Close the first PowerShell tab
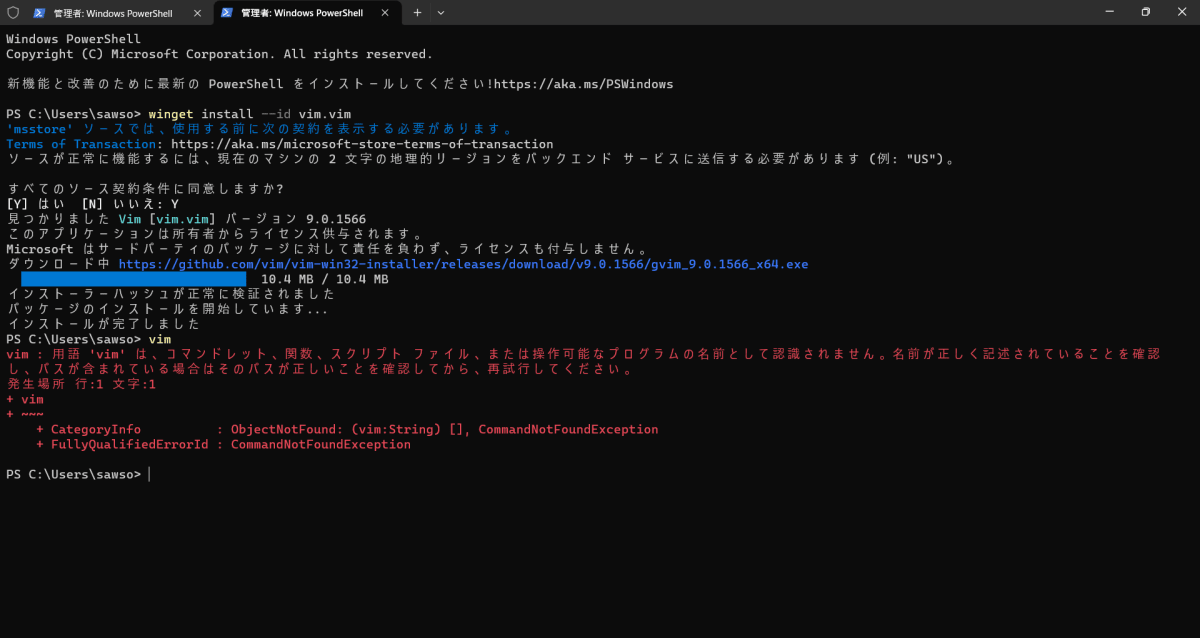 click(x=195, y=13)
